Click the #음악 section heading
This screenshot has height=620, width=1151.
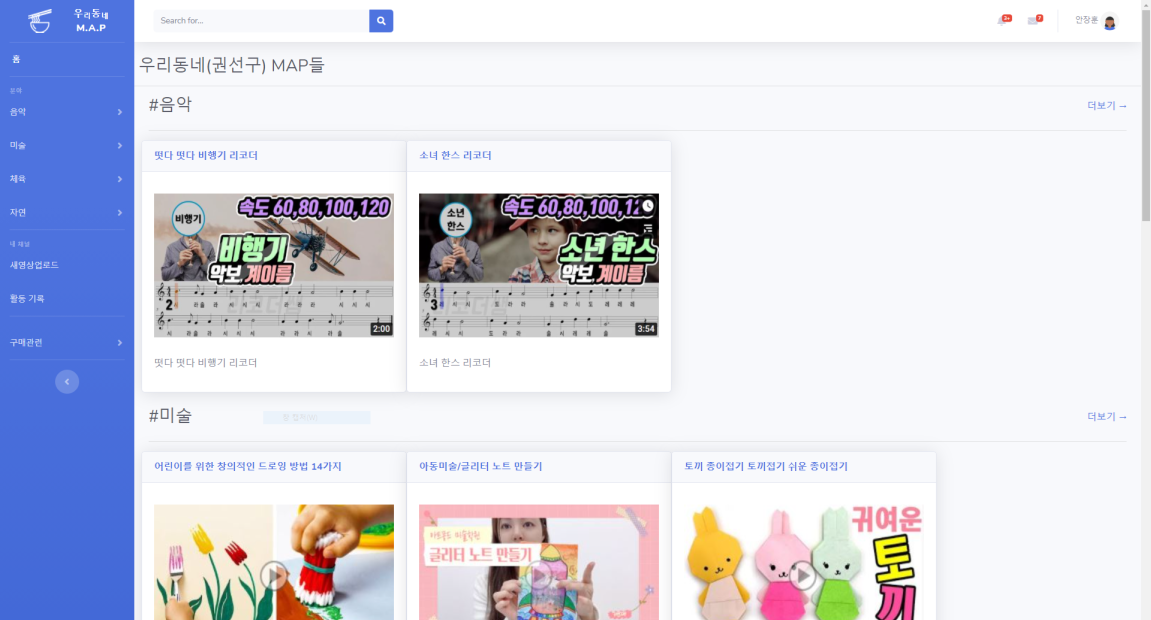[170, 104]
